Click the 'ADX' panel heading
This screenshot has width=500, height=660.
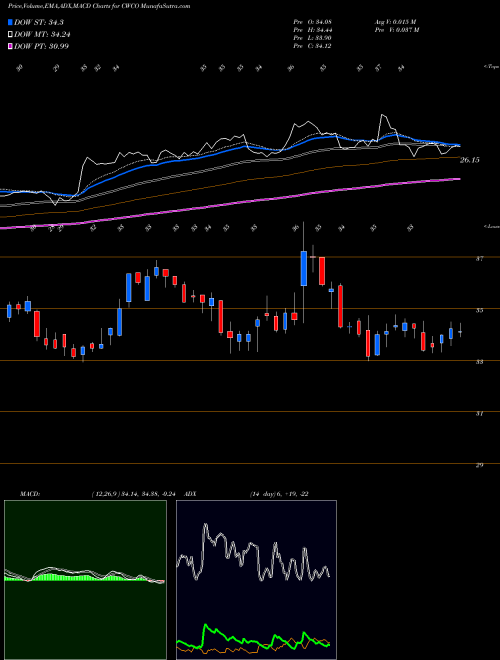tap(191, 494)
